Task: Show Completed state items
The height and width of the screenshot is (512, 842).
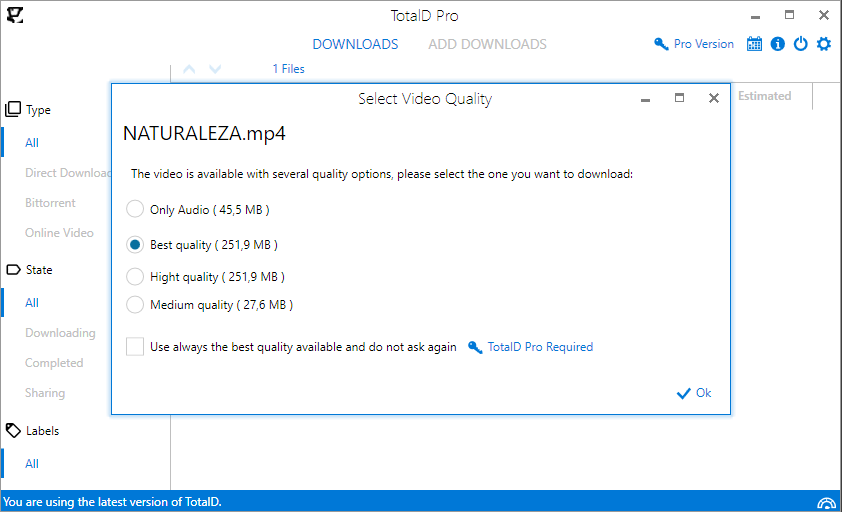Action: (x=54, y=363)
